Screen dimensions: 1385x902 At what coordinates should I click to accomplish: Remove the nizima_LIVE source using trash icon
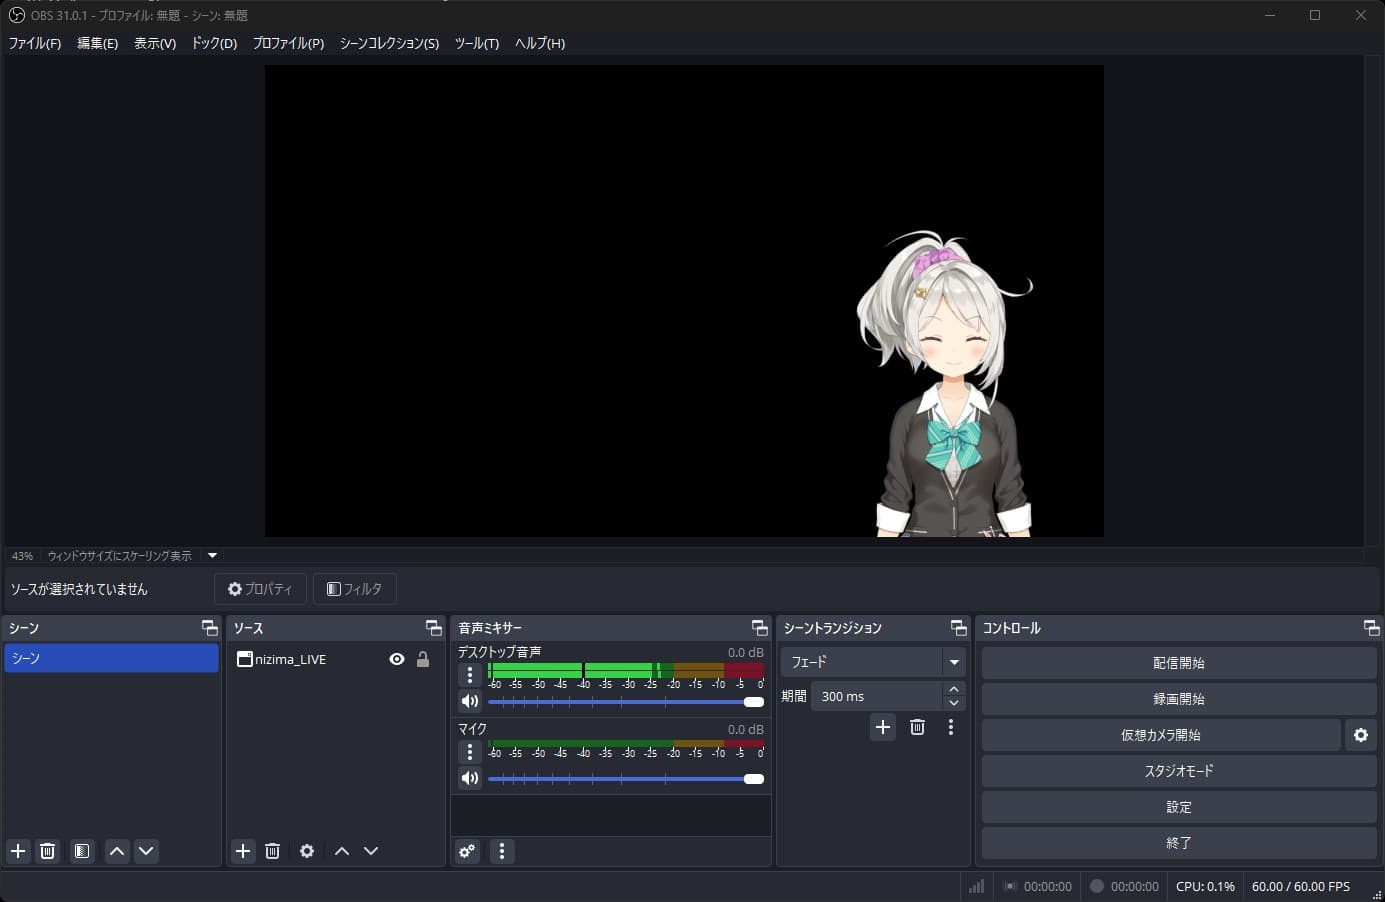point(272,851)
